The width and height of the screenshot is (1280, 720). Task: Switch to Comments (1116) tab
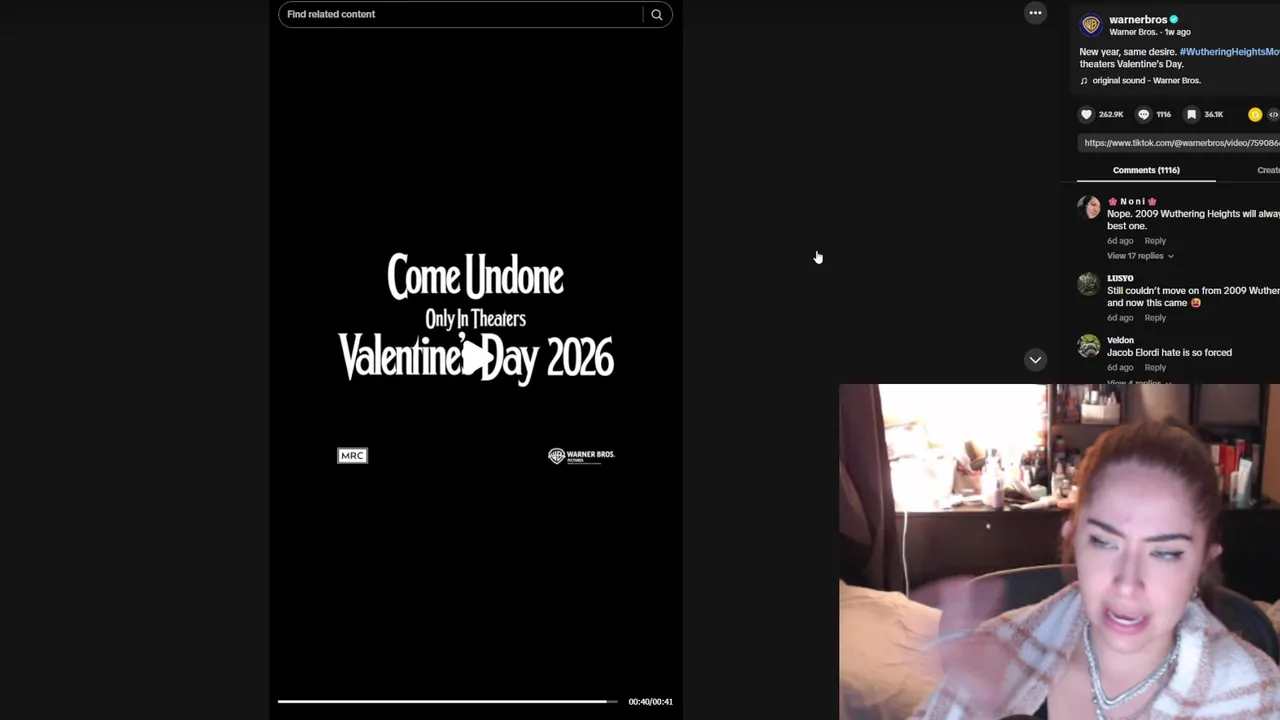coord(1146,170)
